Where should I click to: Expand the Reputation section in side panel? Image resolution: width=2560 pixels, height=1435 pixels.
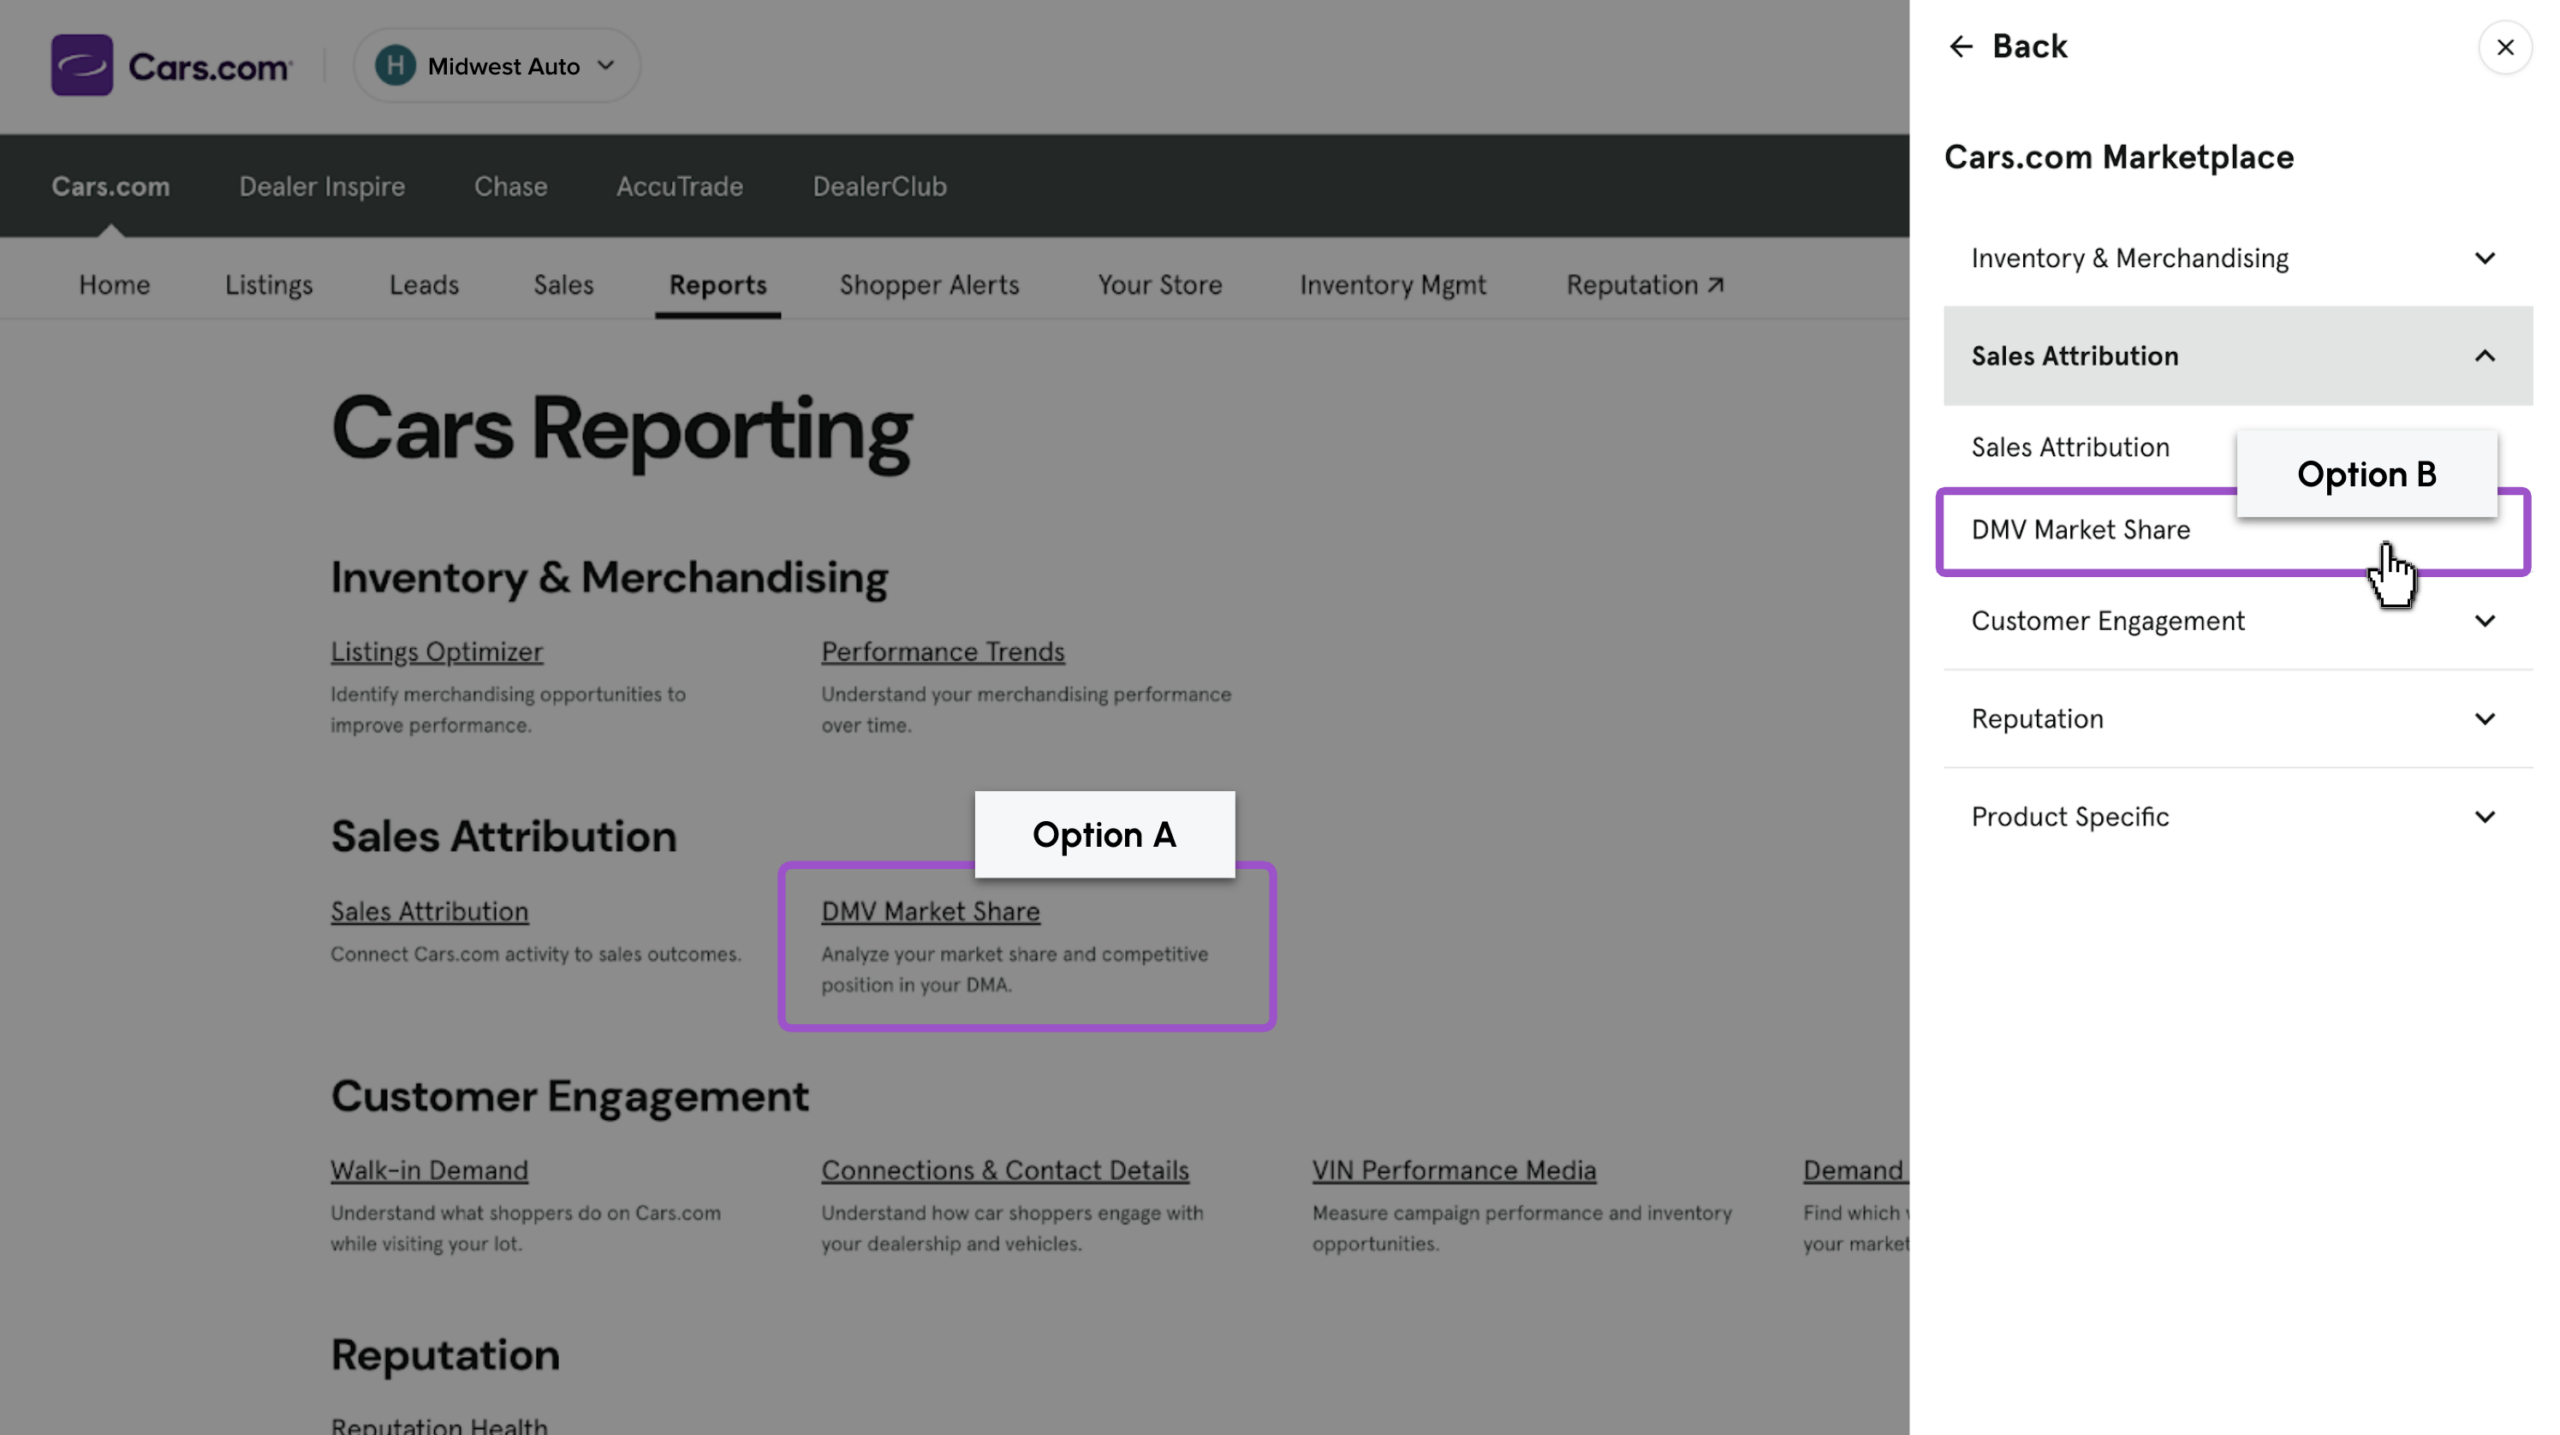[x=2238, y=719]
